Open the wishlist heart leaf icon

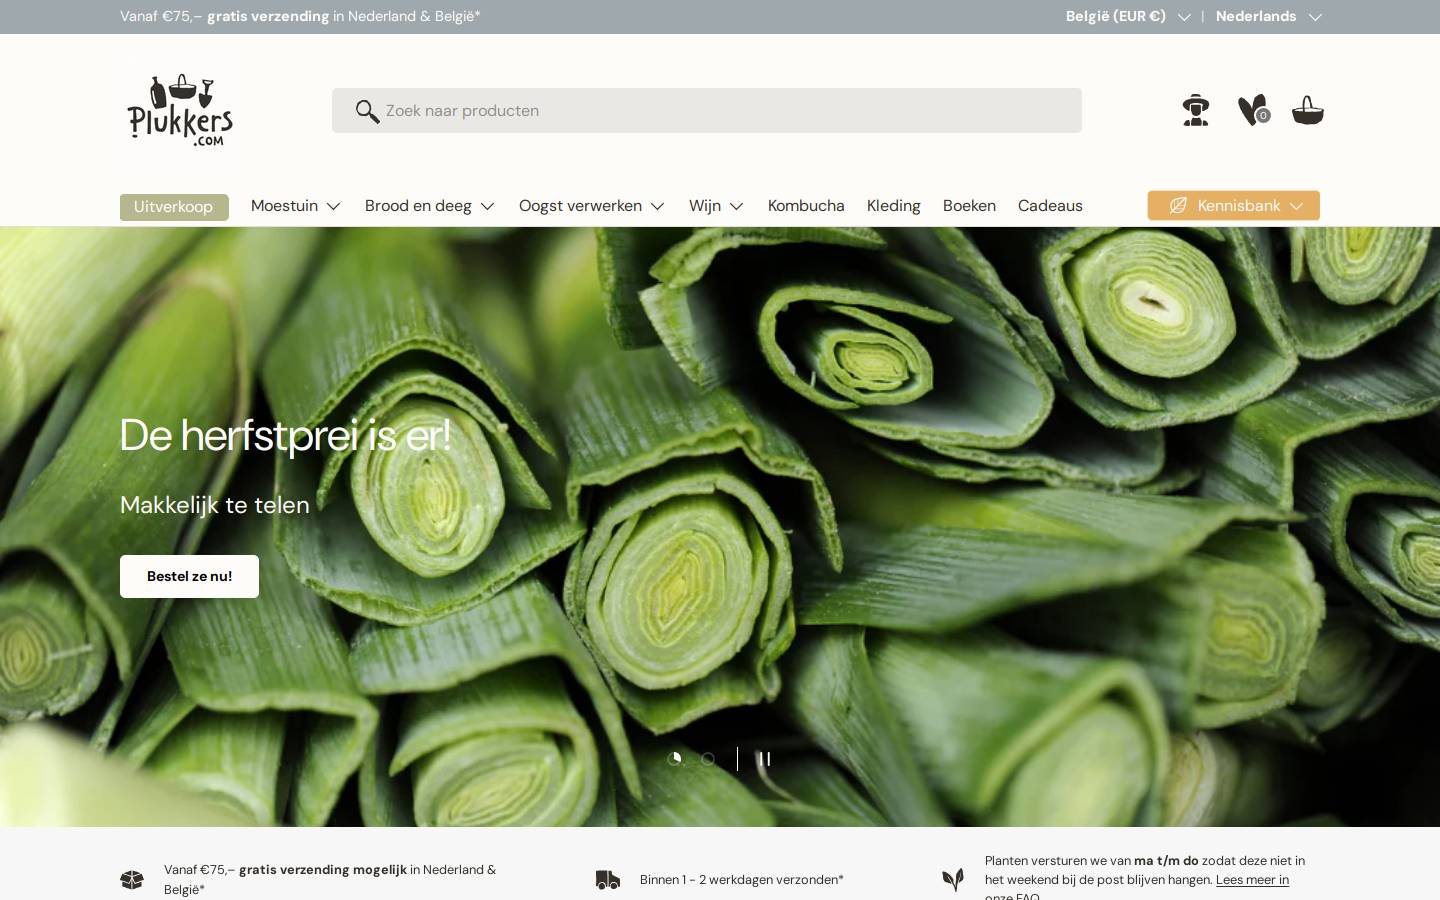pyautogui.click(x=1253, y=110)
